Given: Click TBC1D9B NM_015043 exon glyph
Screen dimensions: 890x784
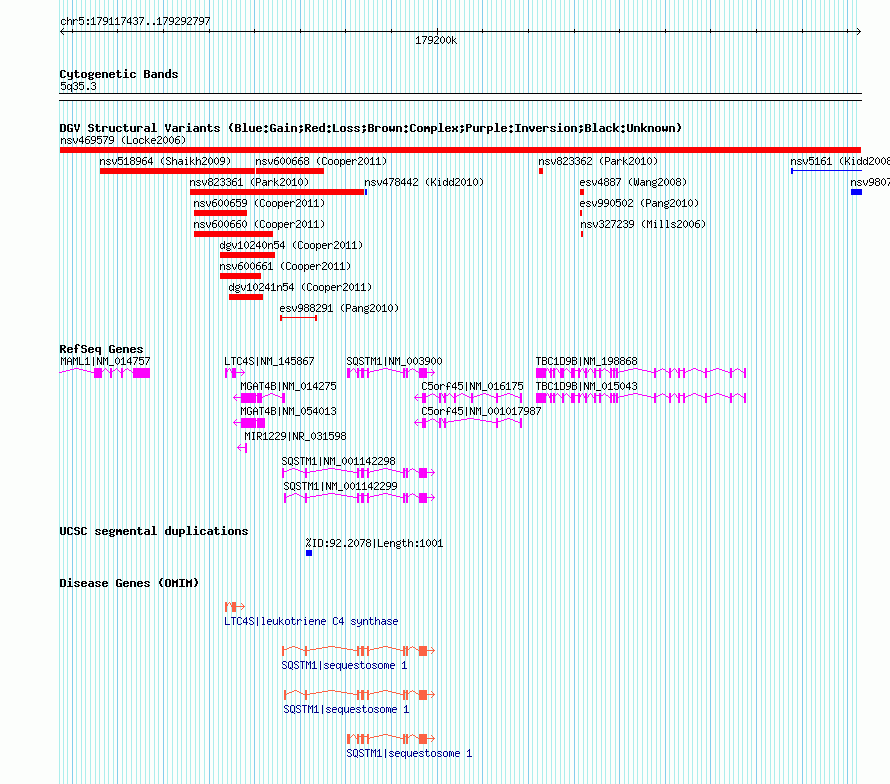Looking at the screenshot, I should [x=641, y=398].
